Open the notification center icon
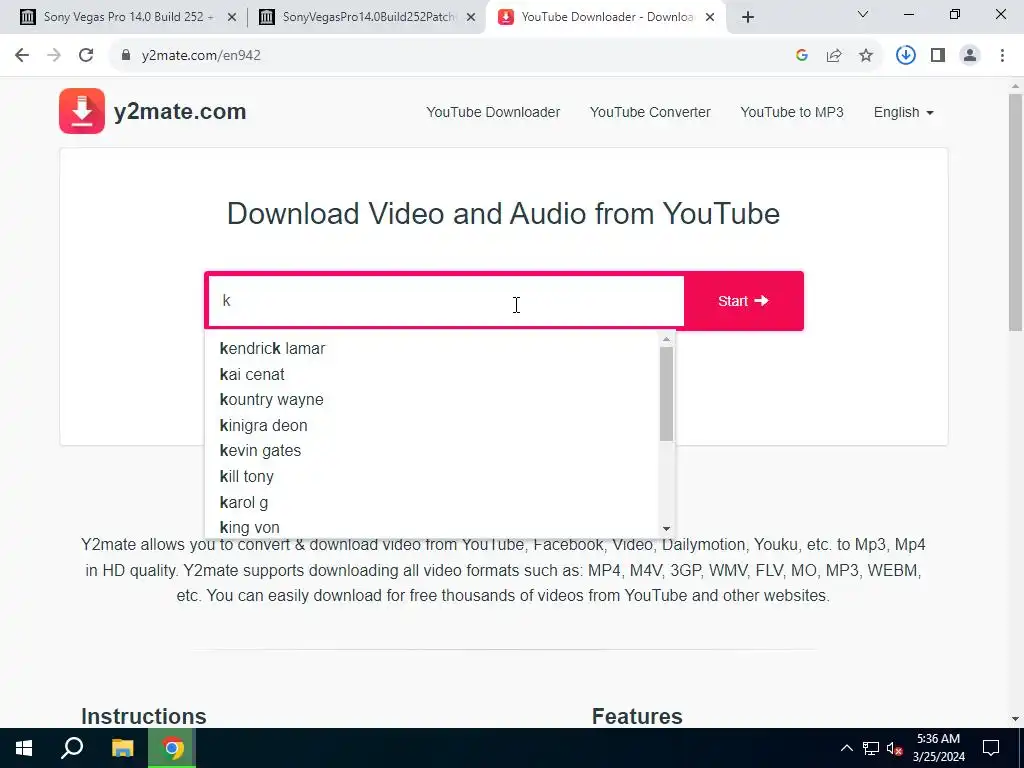 991,748
